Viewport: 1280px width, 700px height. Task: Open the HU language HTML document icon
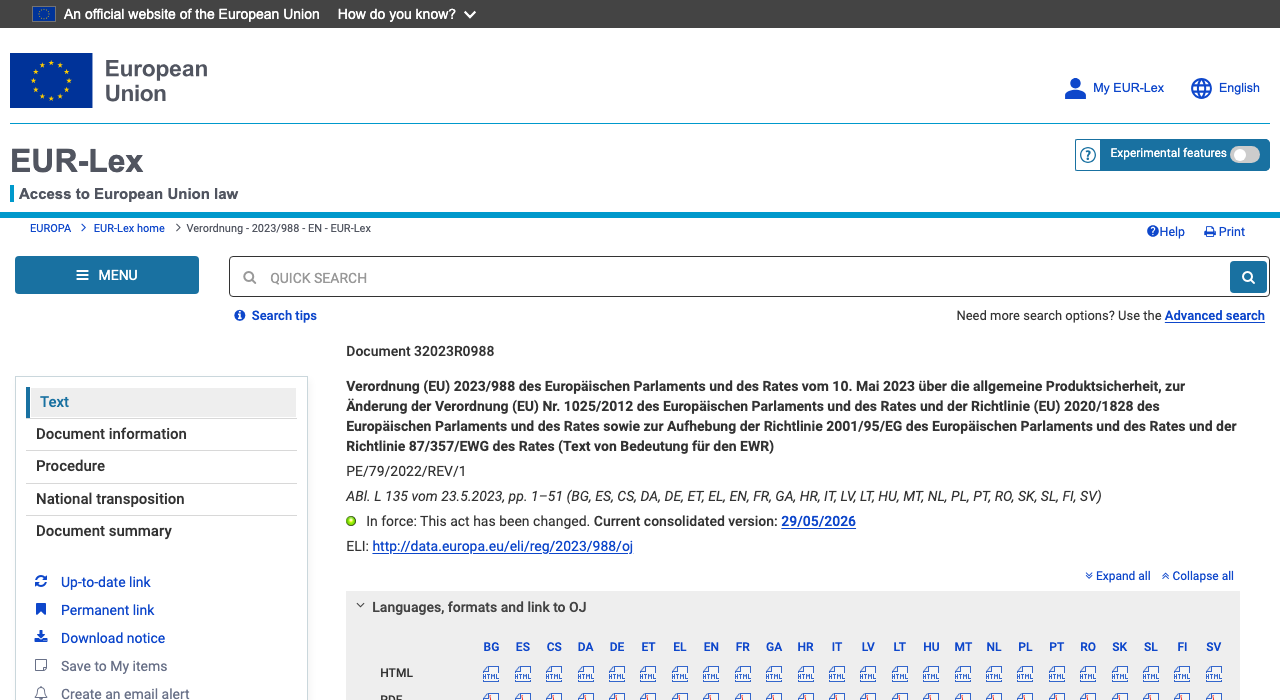[931, 674]
